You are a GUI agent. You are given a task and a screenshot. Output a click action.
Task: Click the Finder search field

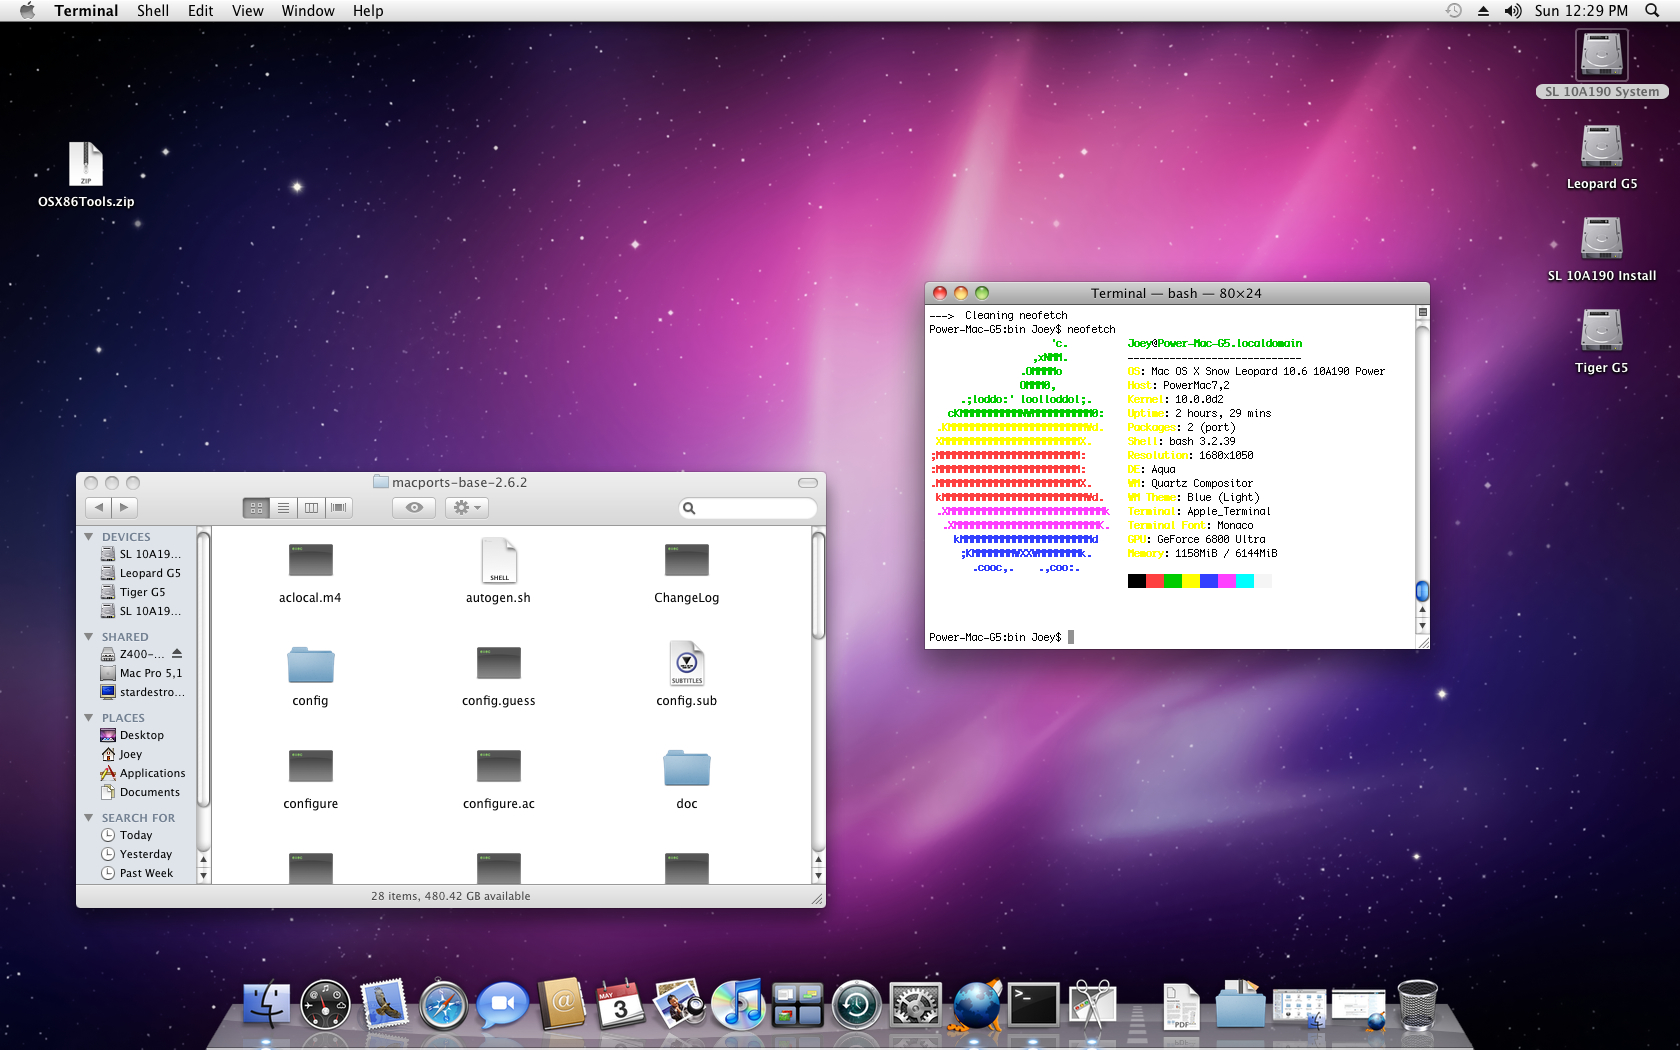tap(753, 508)
